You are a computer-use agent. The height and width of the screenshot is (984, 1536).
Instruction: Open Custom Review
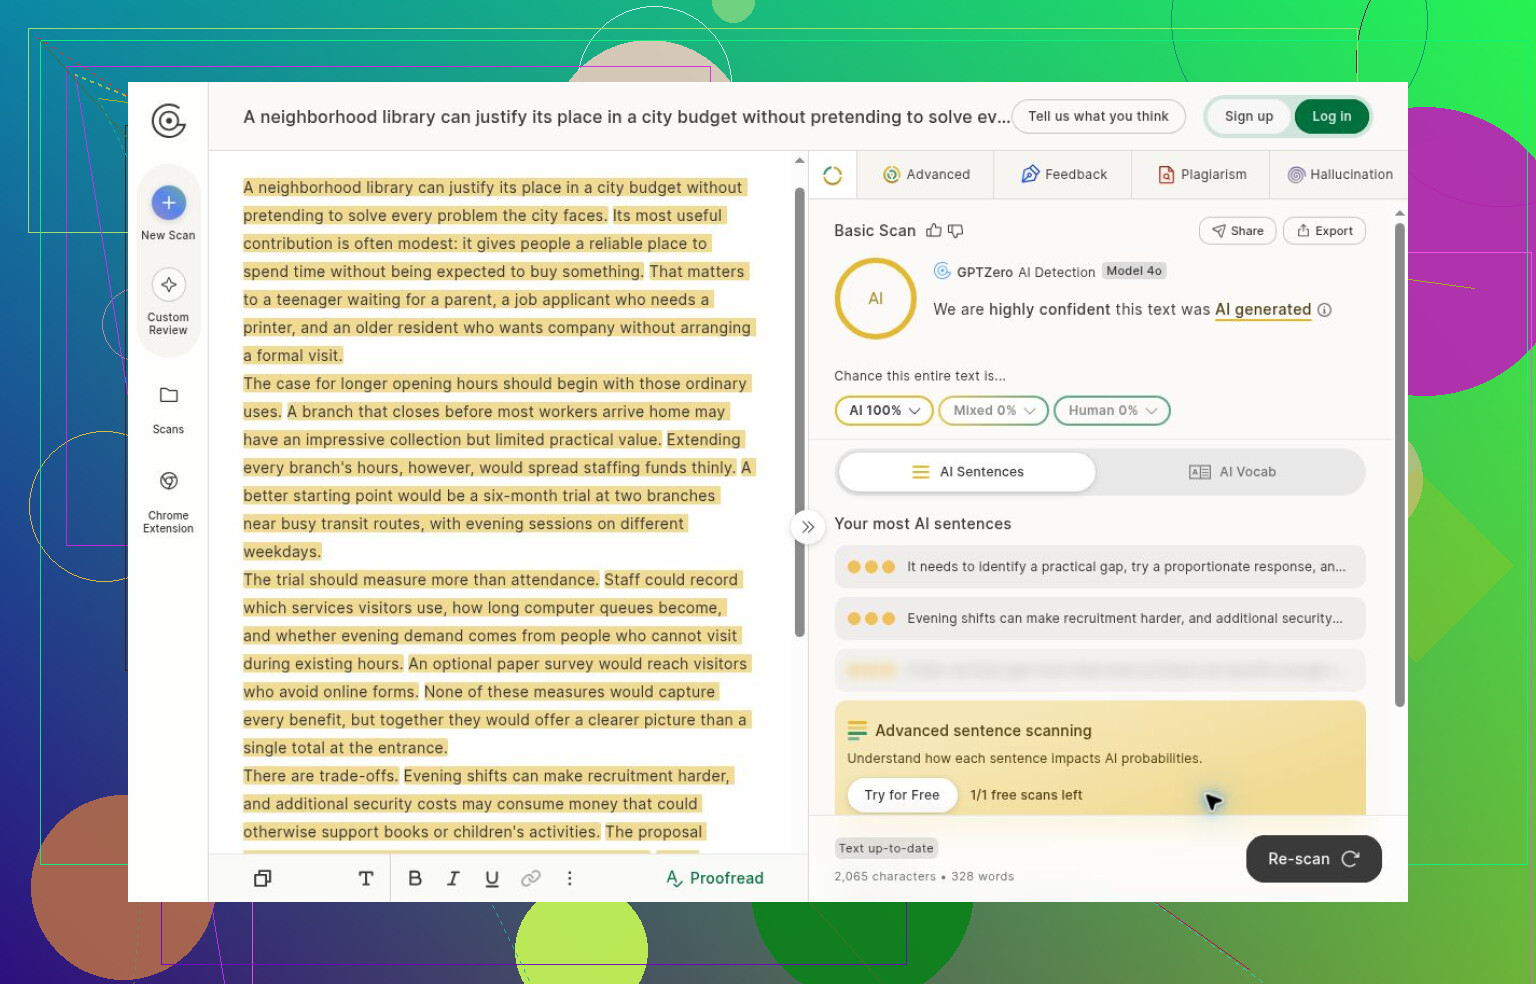pos(168,301)
